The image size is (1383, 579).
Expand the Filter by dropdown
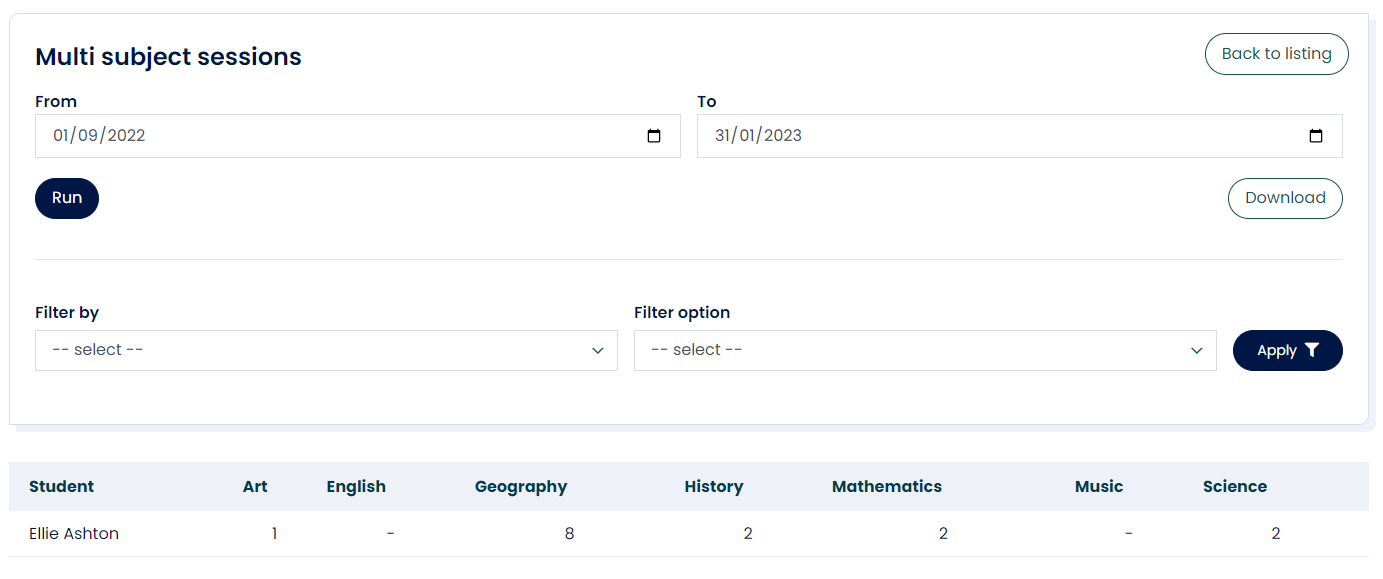pyautogui.click(x=326, y=350)
